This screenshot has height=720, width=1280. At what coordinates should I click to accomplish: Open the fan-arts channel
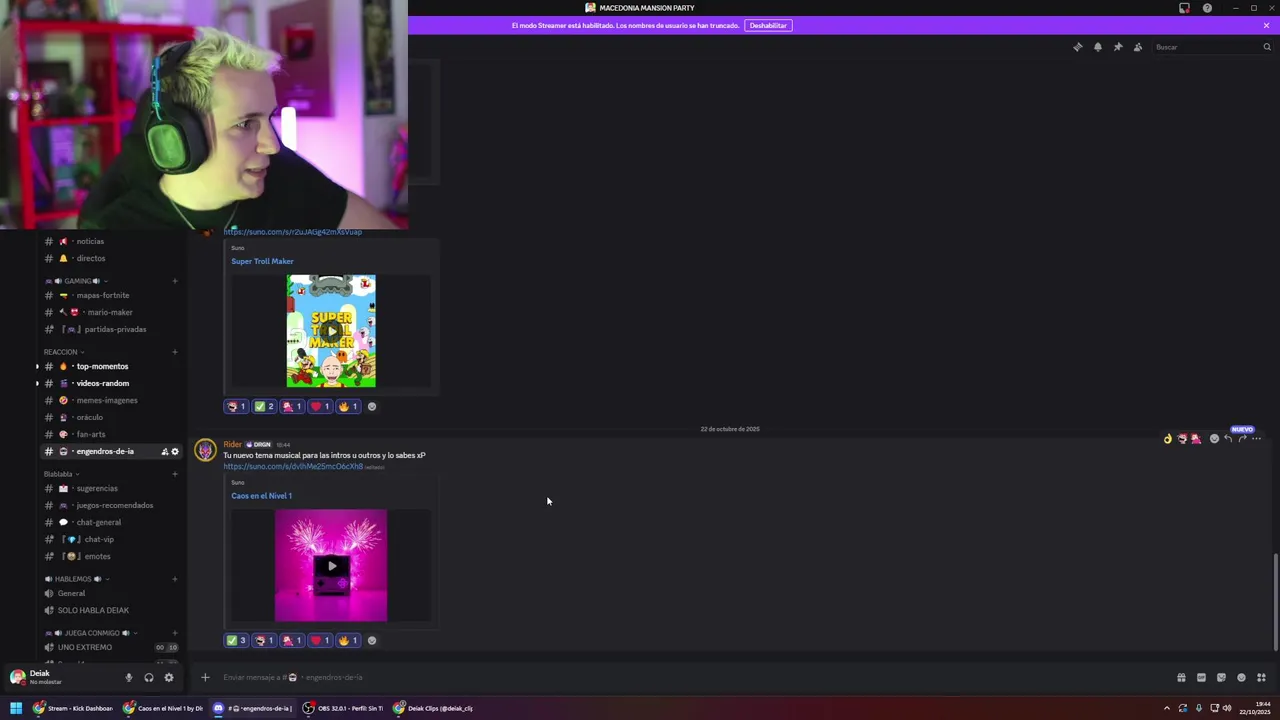(112, 434)
